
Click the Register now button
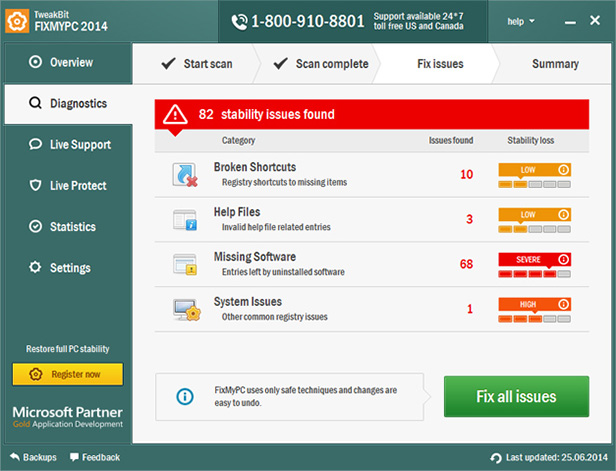click(68, 374)
